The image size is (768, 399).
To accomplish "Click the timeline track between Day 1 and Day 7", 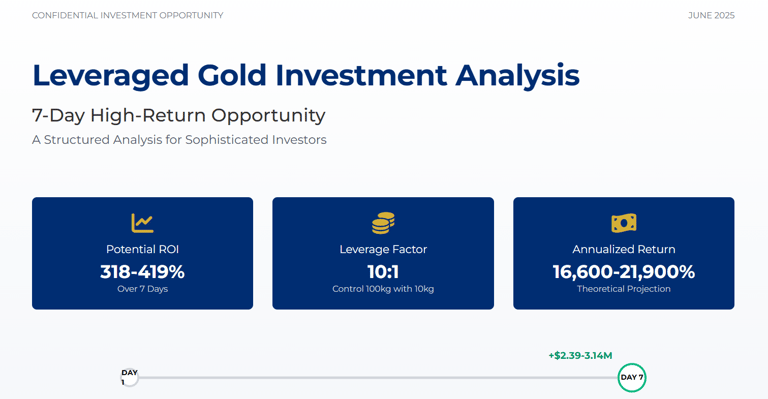I will tap(378, 377).
